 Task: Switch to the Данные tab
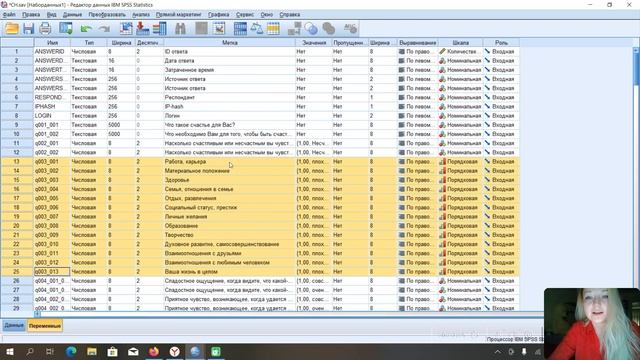(14, 325)
